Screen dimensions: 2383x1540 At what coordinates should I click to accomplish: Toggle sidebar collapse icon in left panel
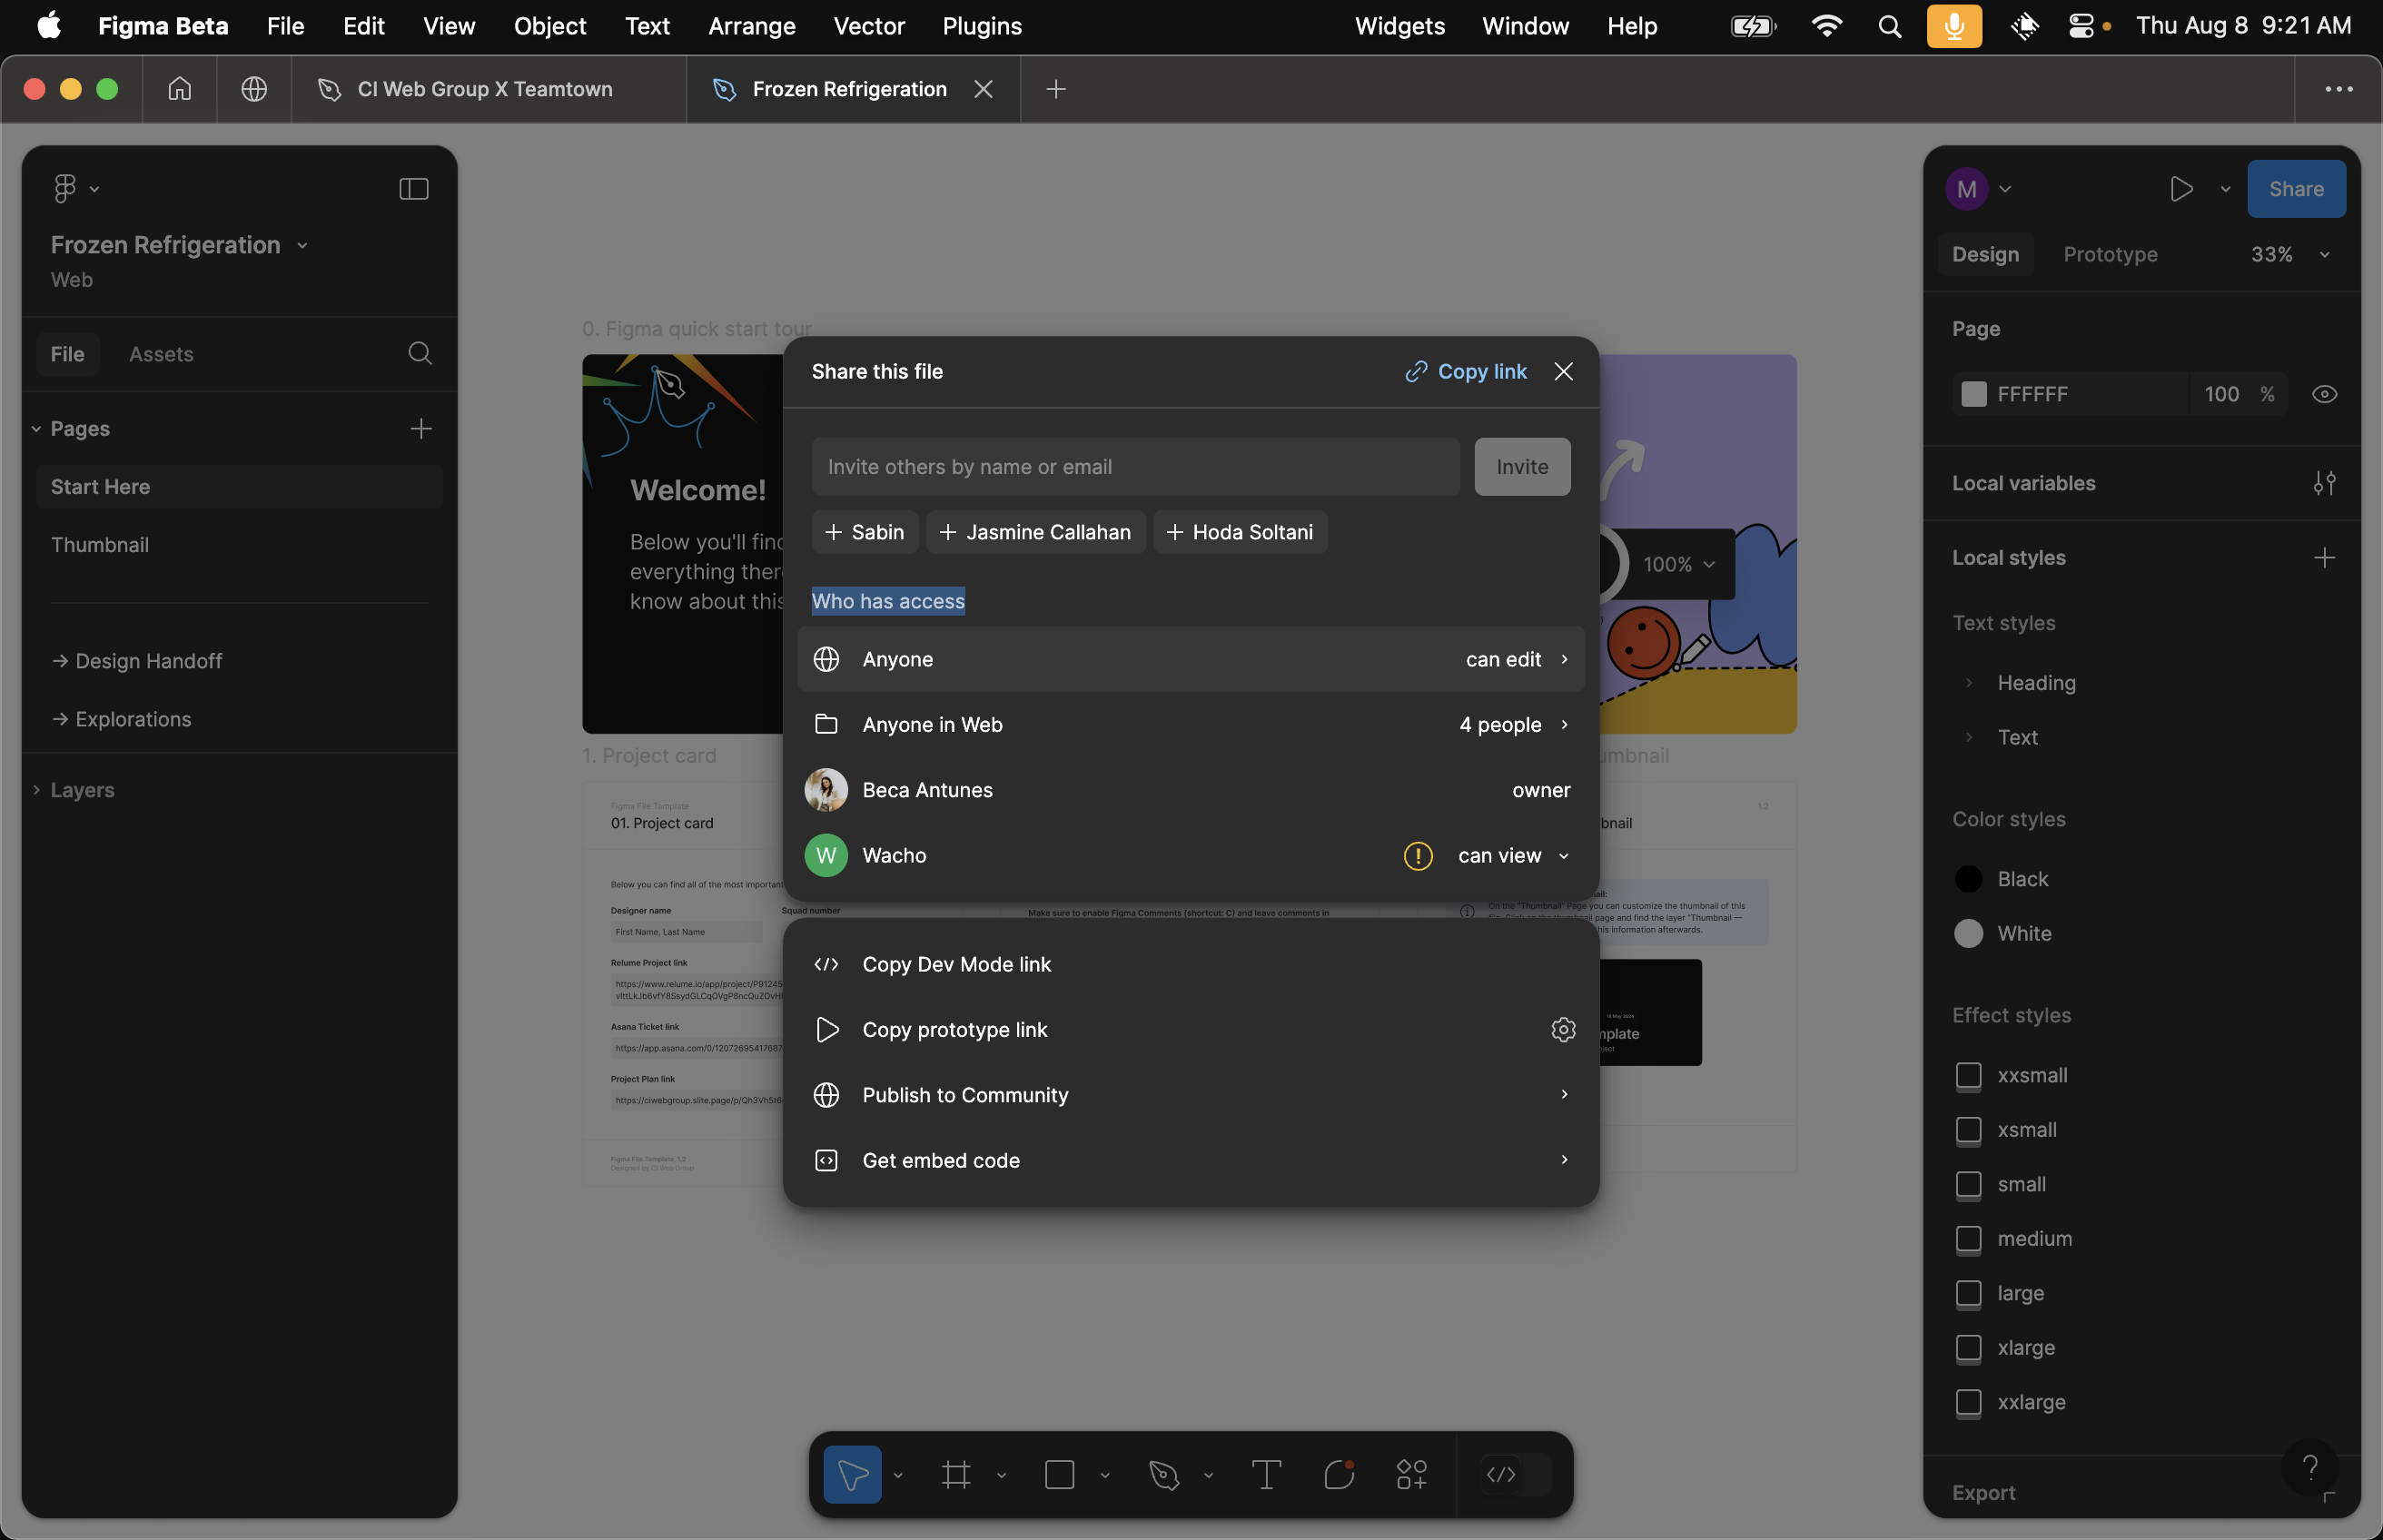pos(413,189)
